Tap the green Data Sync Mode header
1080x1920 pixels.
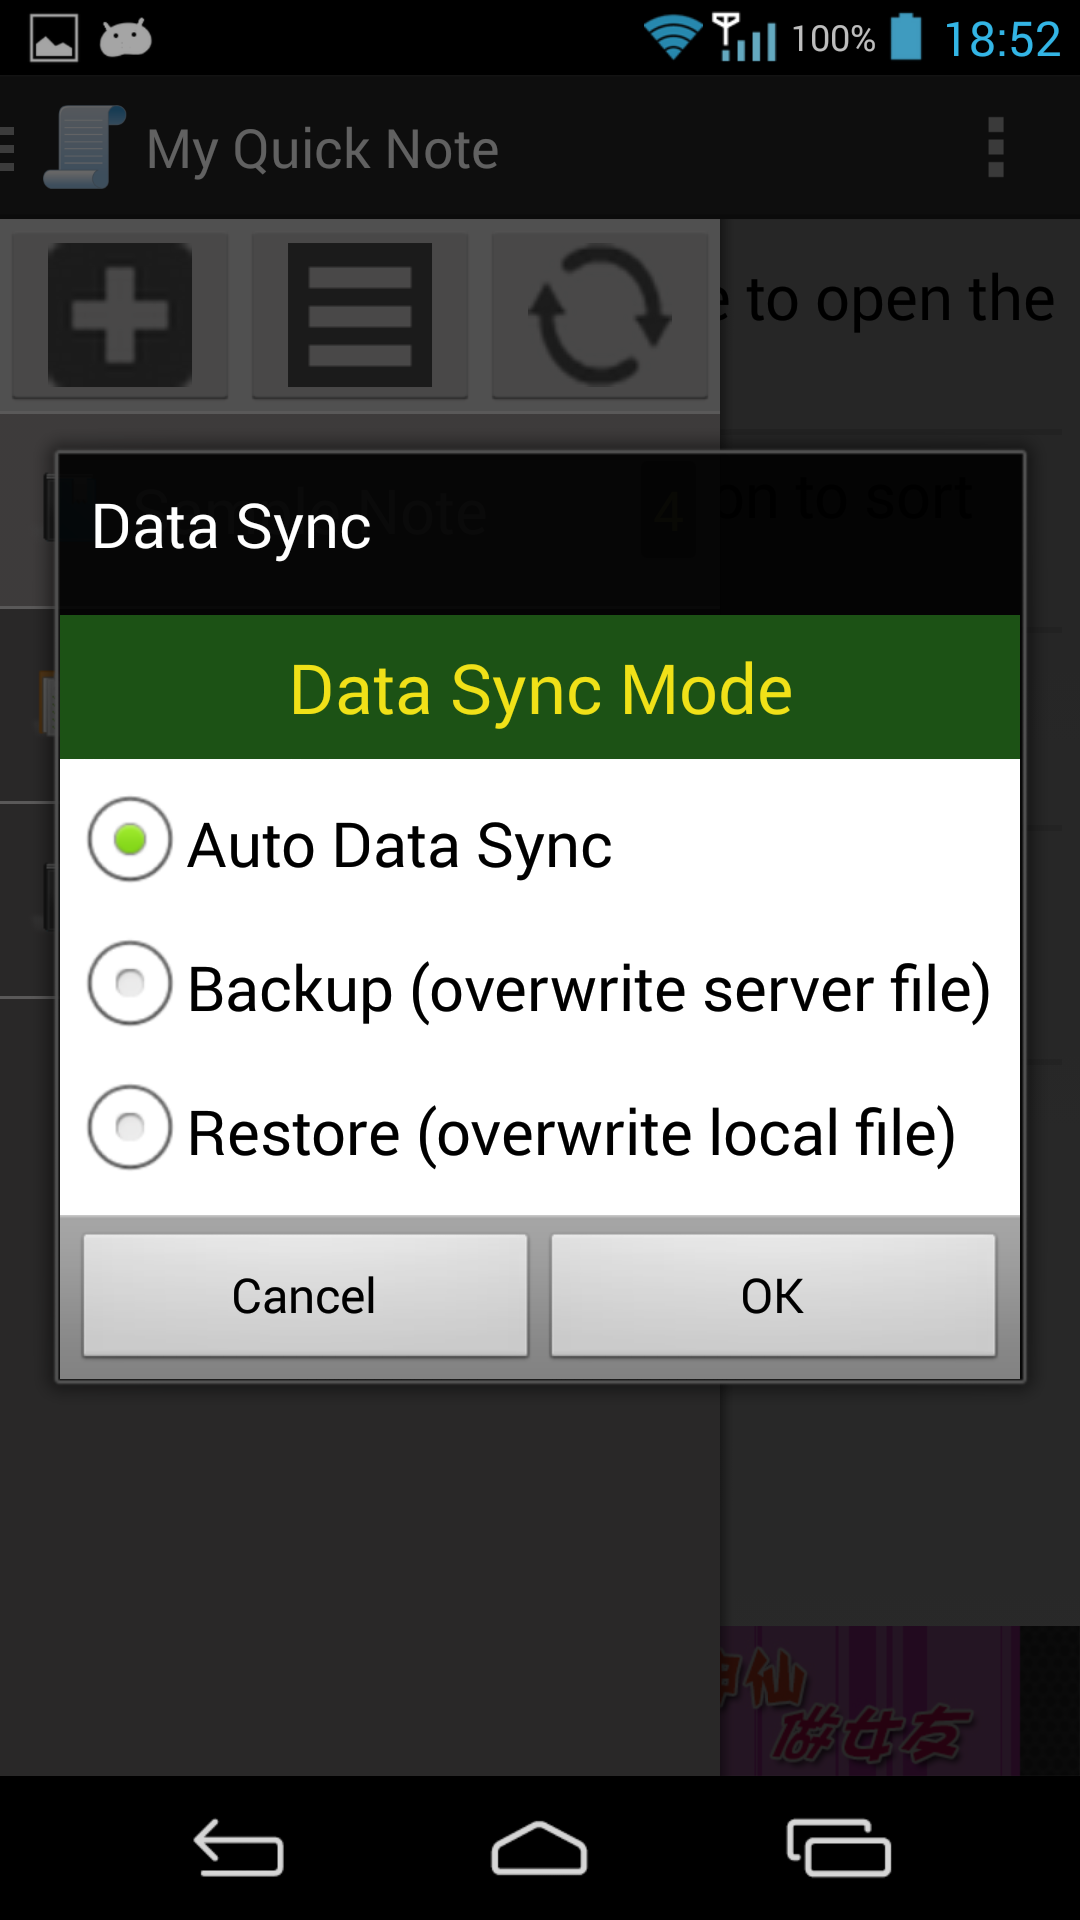click(540, 688)
